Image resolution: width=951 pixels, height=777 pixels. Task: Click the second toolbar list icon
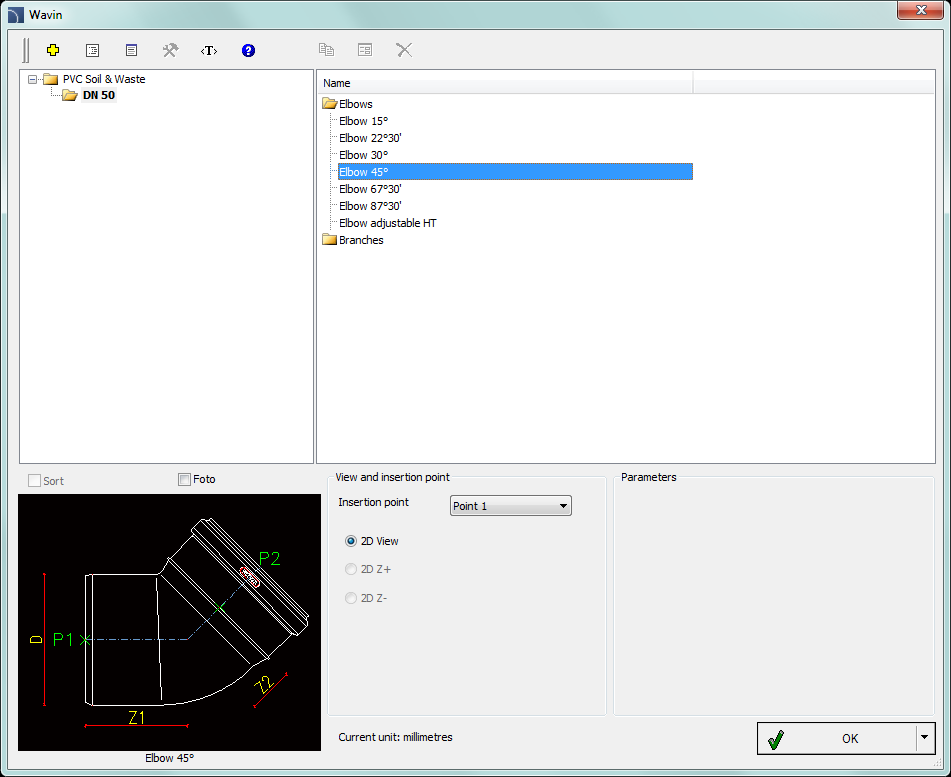click(x=92, y=50)
